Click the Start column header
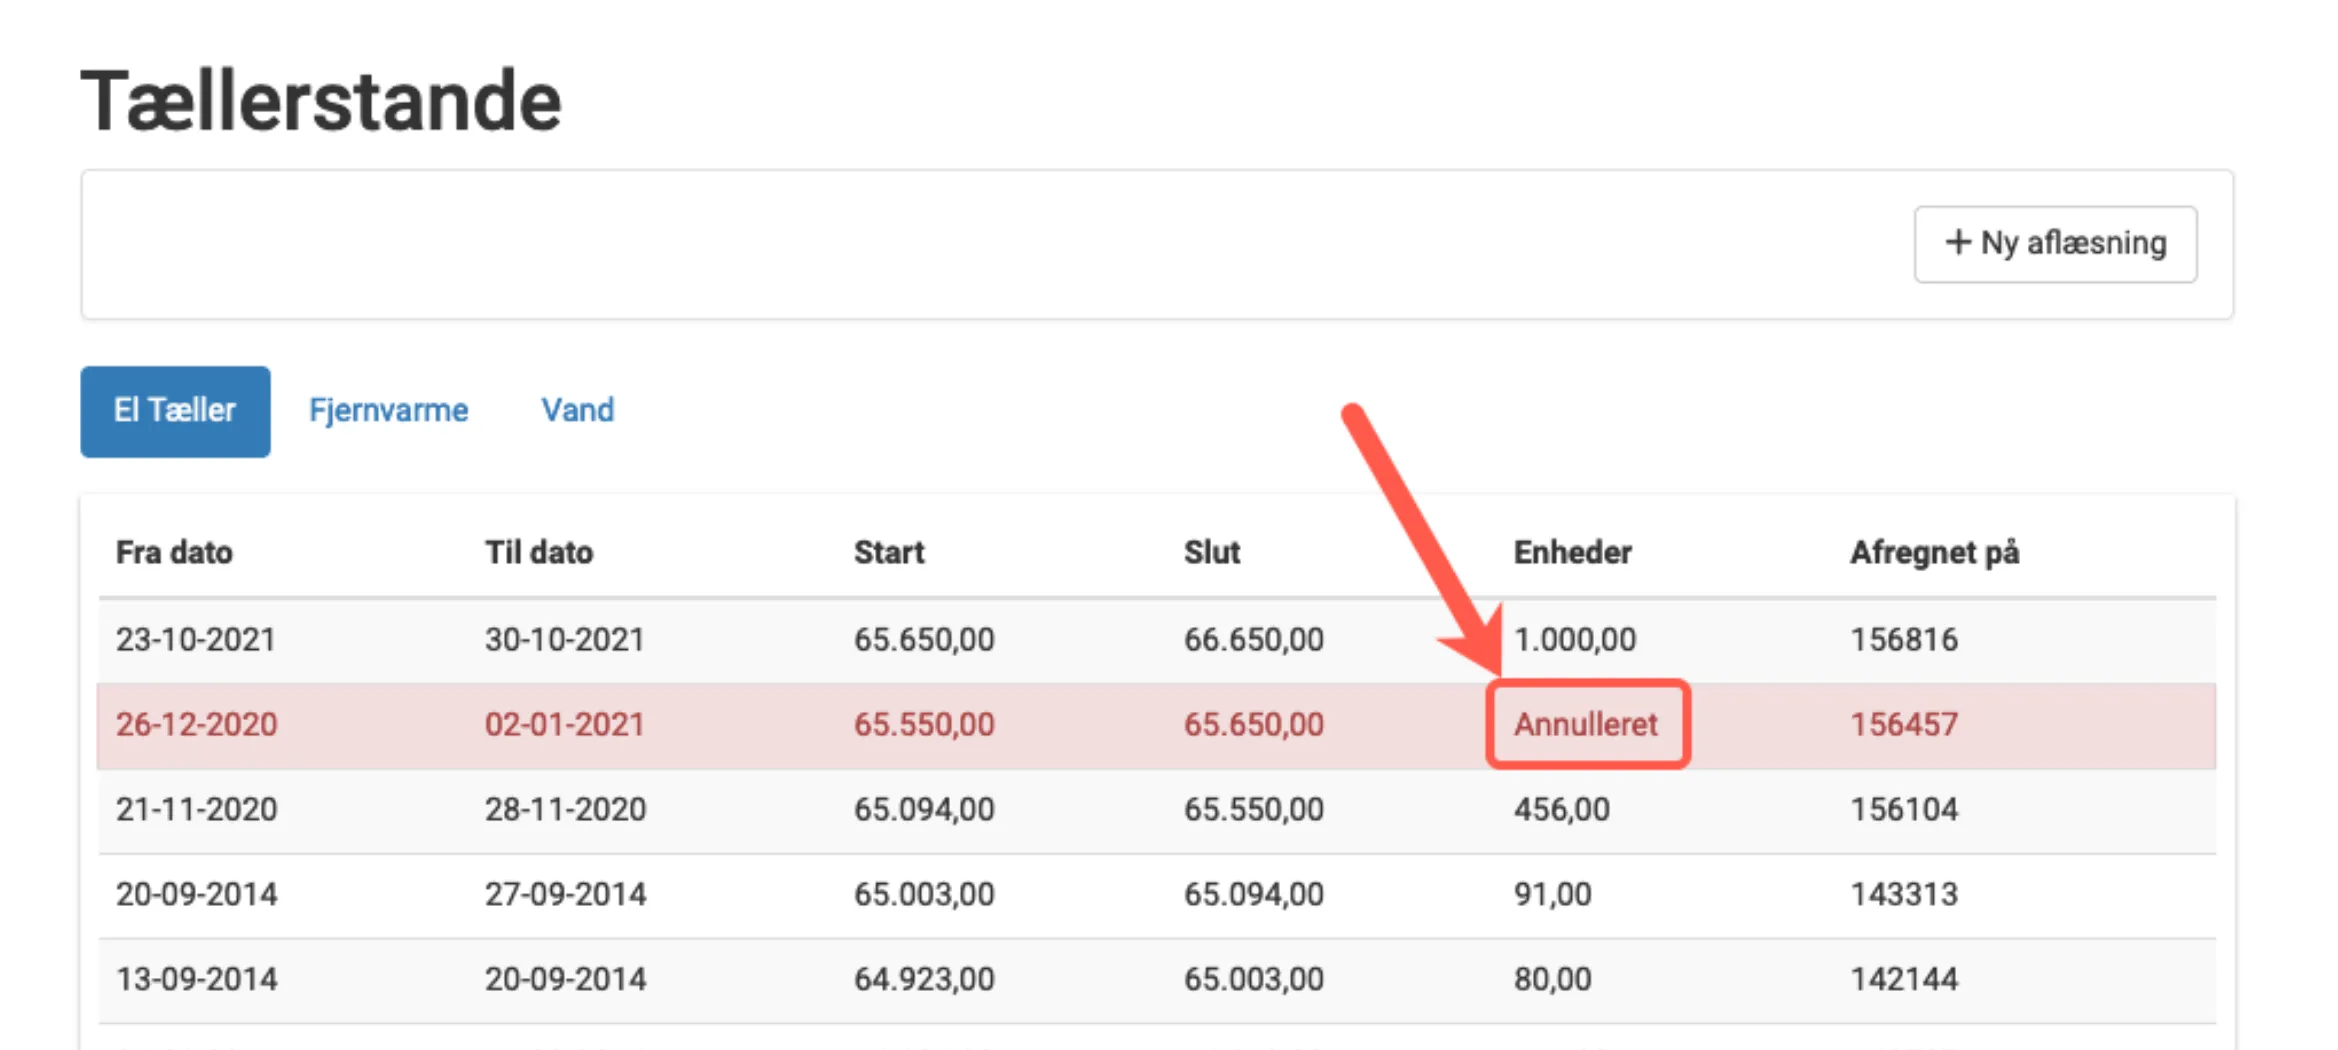Viewport: 2338px width, 1050px height. [889, 552]
